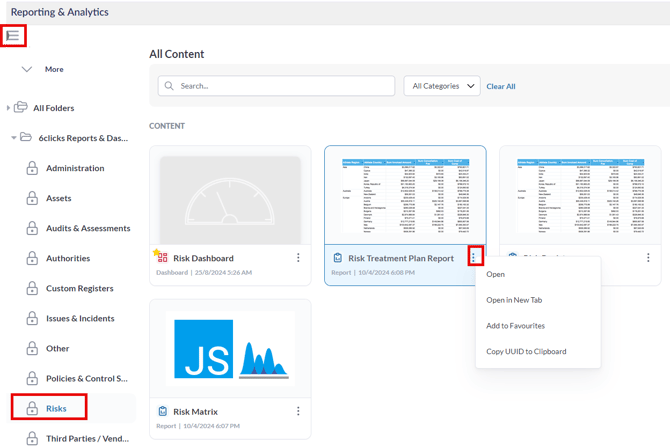Open the Issues & Incidents folder
670x448 pixels.
click(80, 318)
